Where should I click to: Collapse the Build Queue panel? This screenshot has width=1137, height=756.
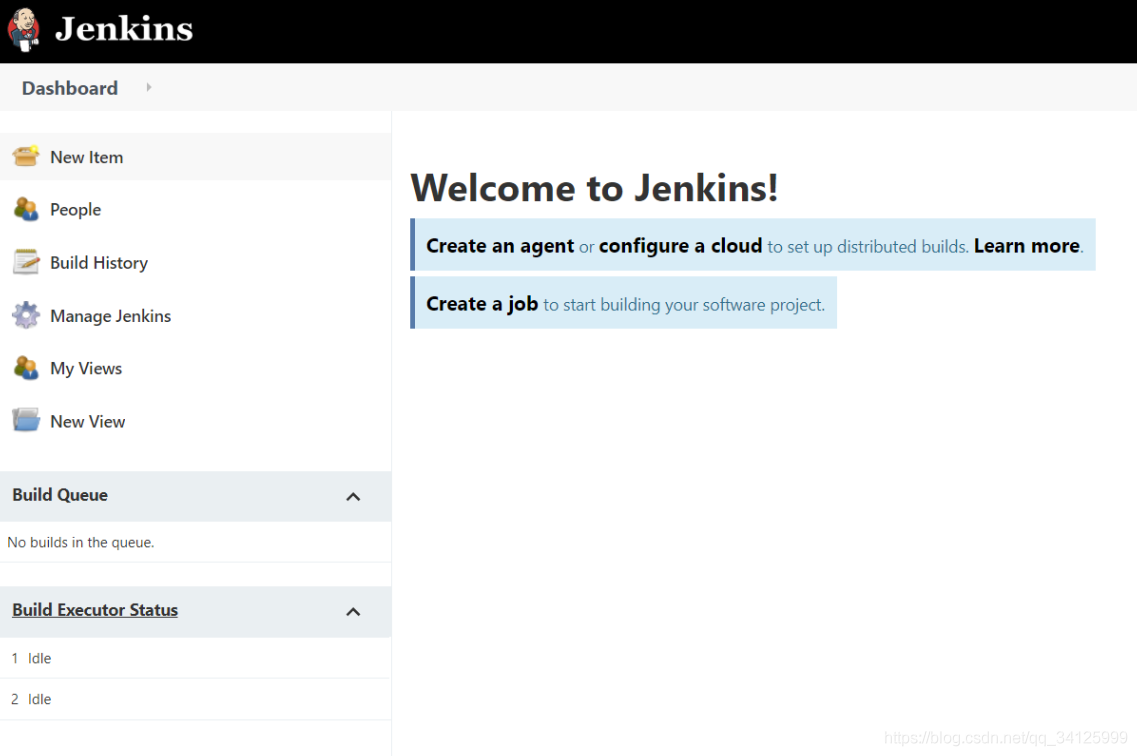353,497
